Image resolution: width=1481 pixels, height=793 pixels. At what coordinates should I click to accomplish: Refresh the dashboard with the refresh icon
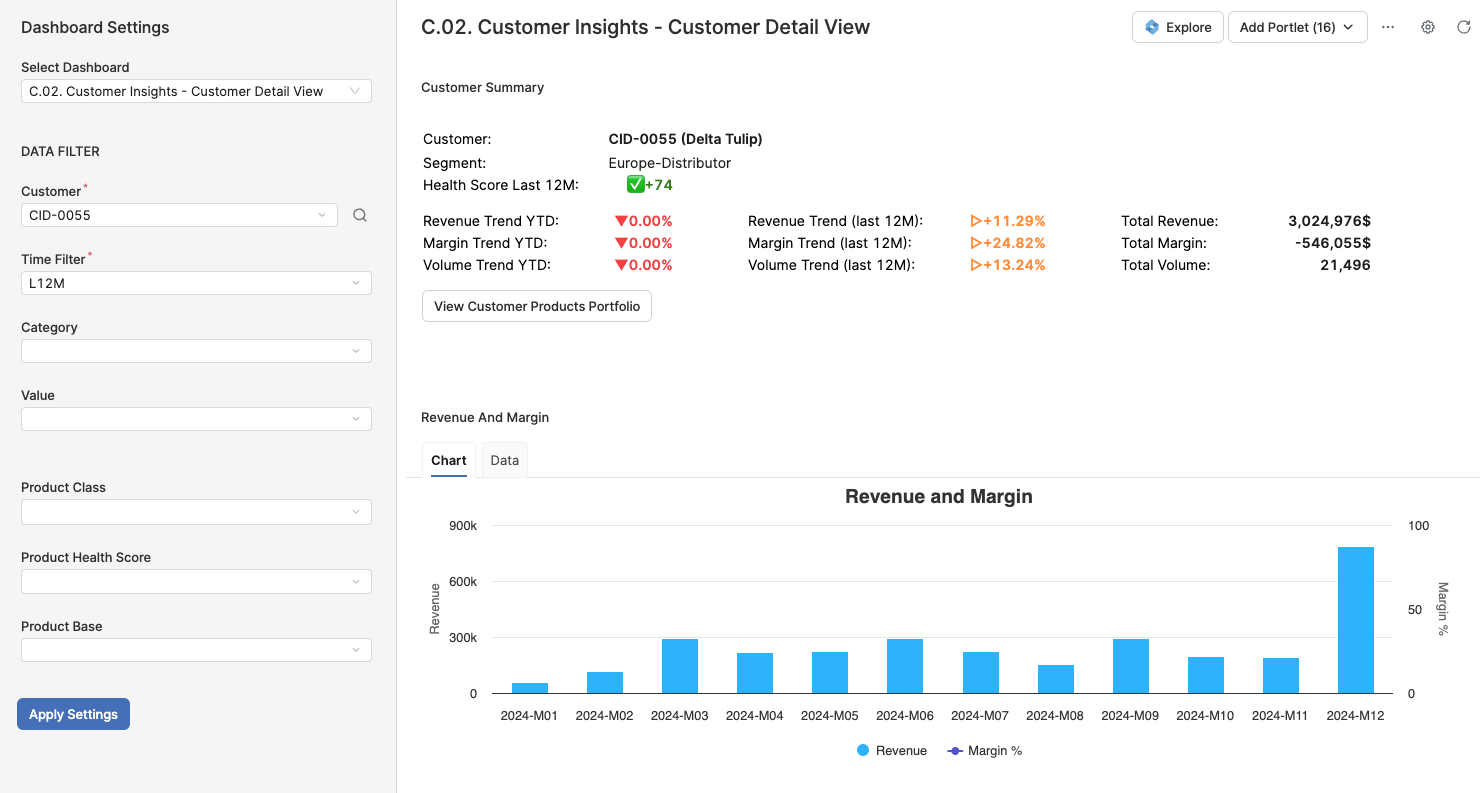coord(1464,27)
